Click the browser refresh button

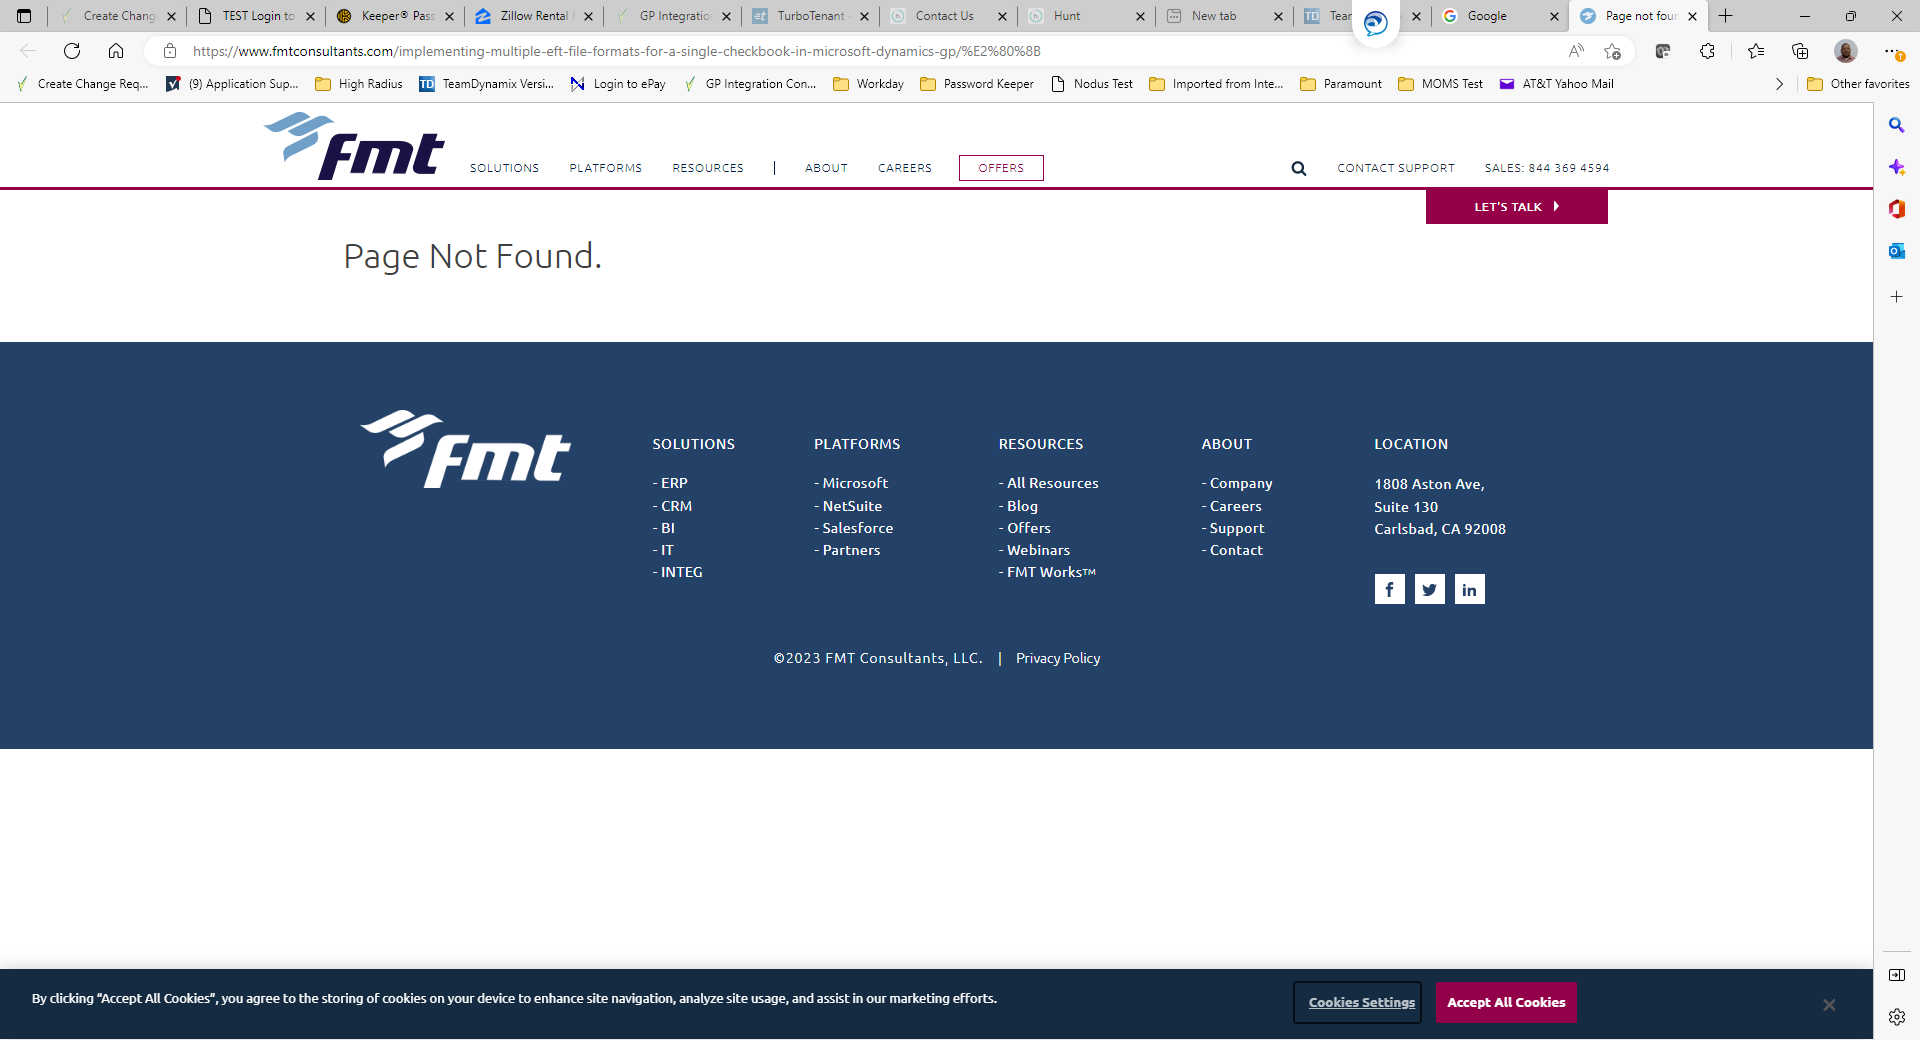72,51
